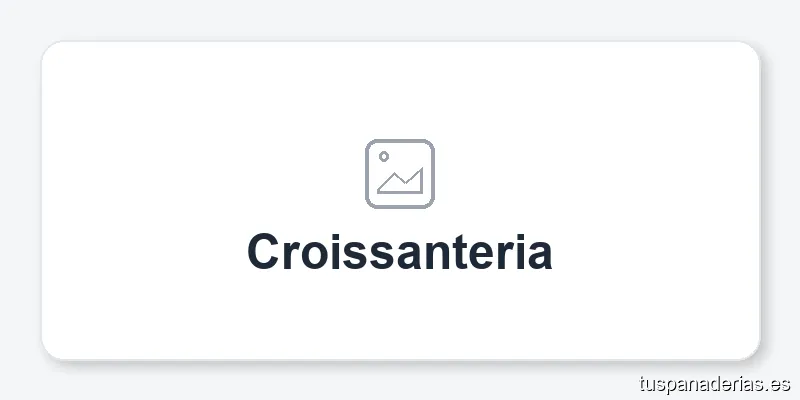800x400 pixels.
Task: Select the missing picture icon in card center
Action: pyautogui.click(x=400, y=174)
